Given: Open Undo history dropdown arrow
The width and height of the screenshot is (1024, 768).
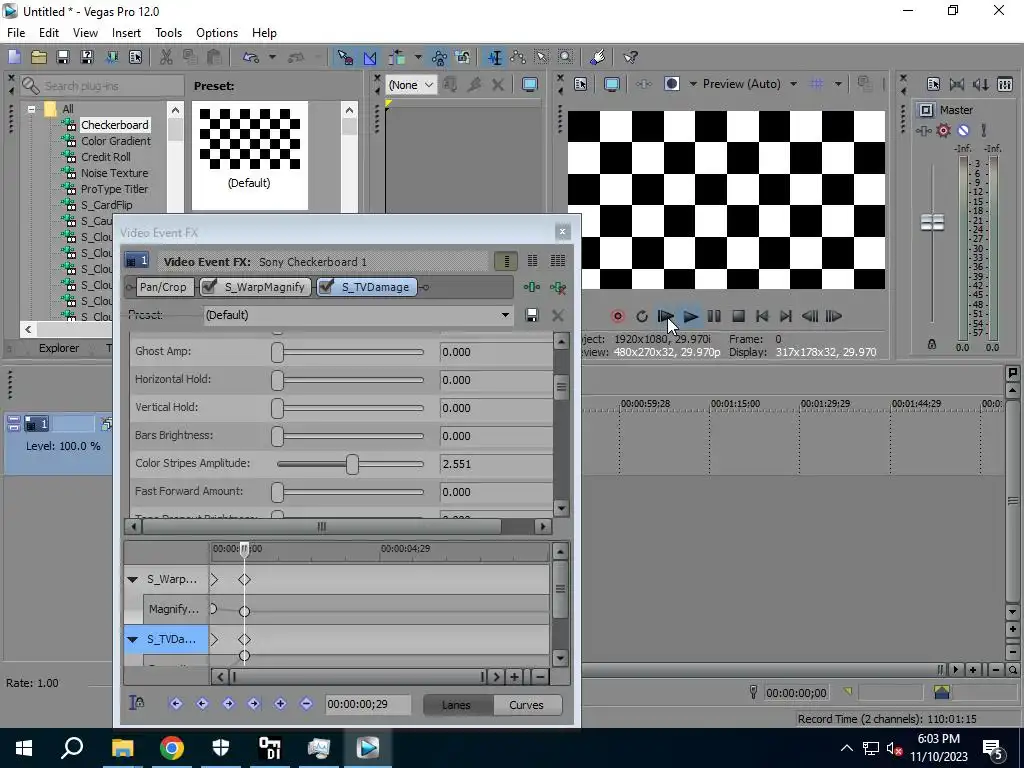Looking at the screenshot, I should [x=272, y=57].
